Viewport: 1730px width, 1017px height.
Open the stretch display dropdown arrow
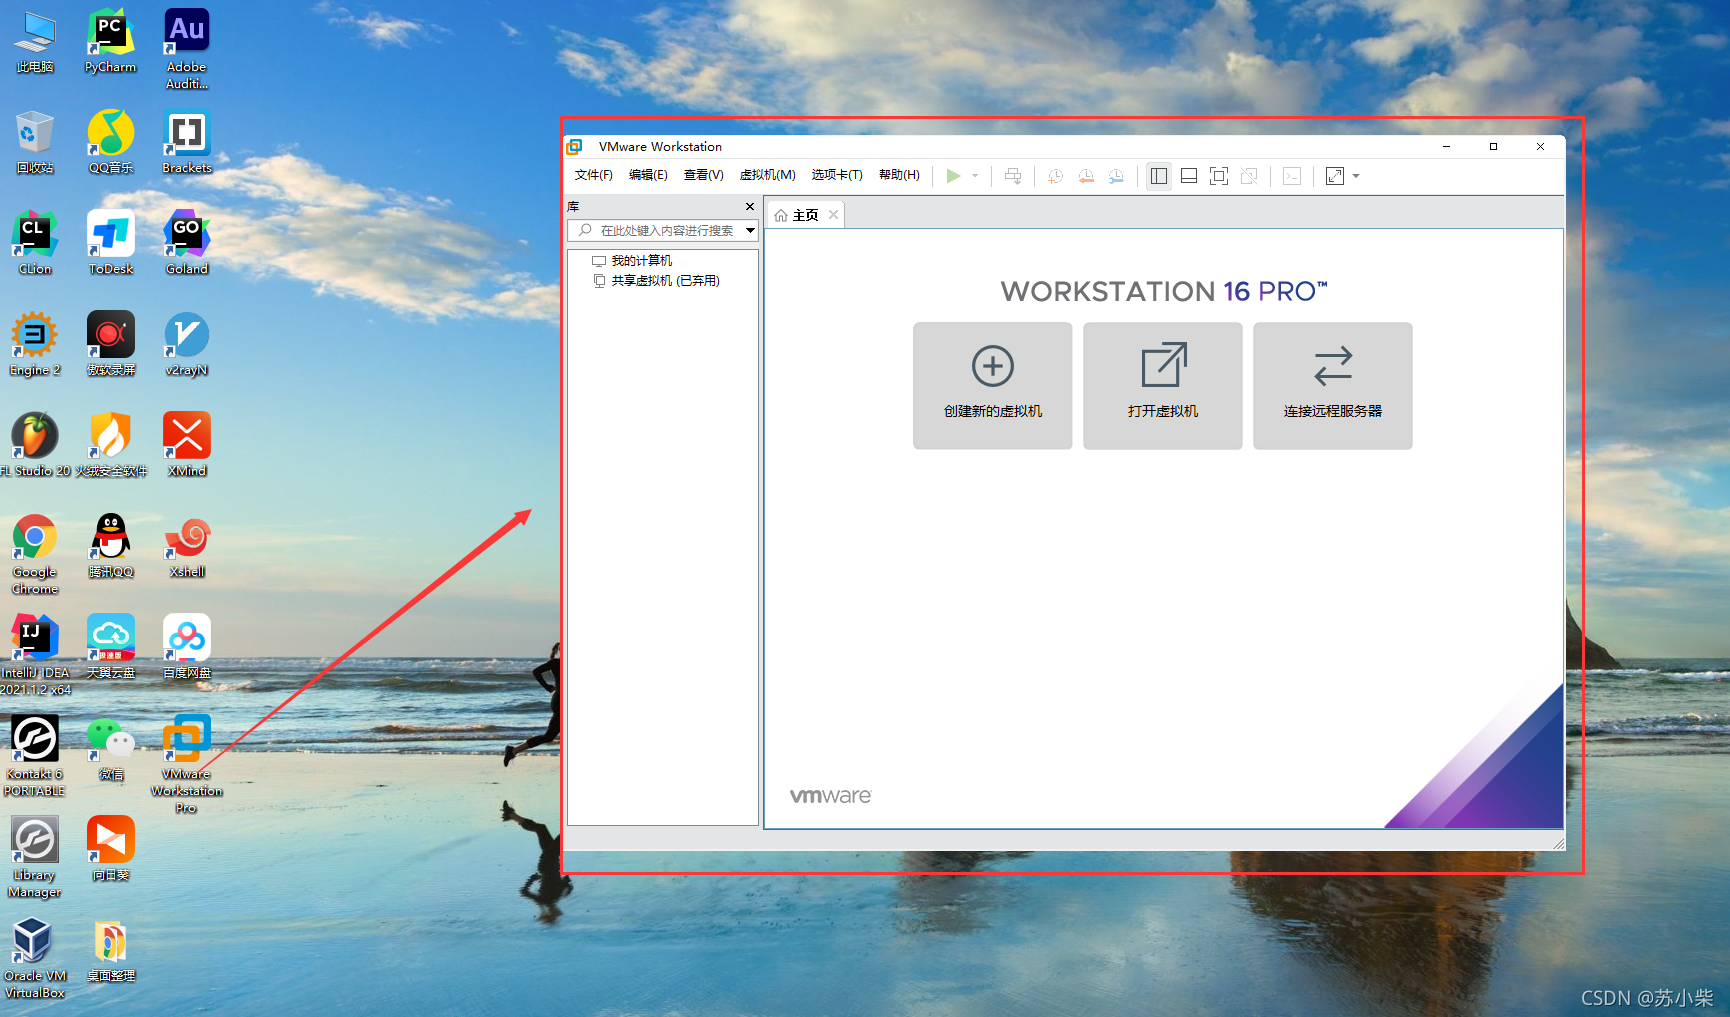point(1356,176)
